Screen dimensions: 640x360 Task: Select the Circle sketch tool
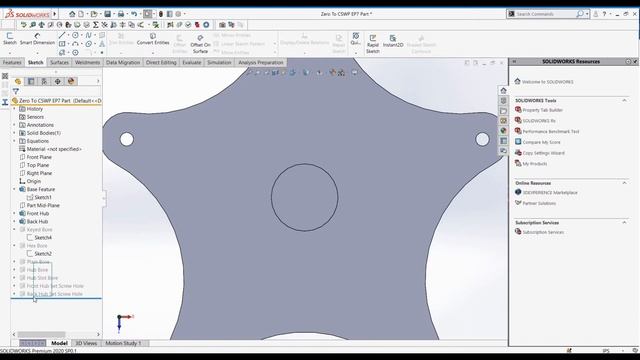click(75, 36)
